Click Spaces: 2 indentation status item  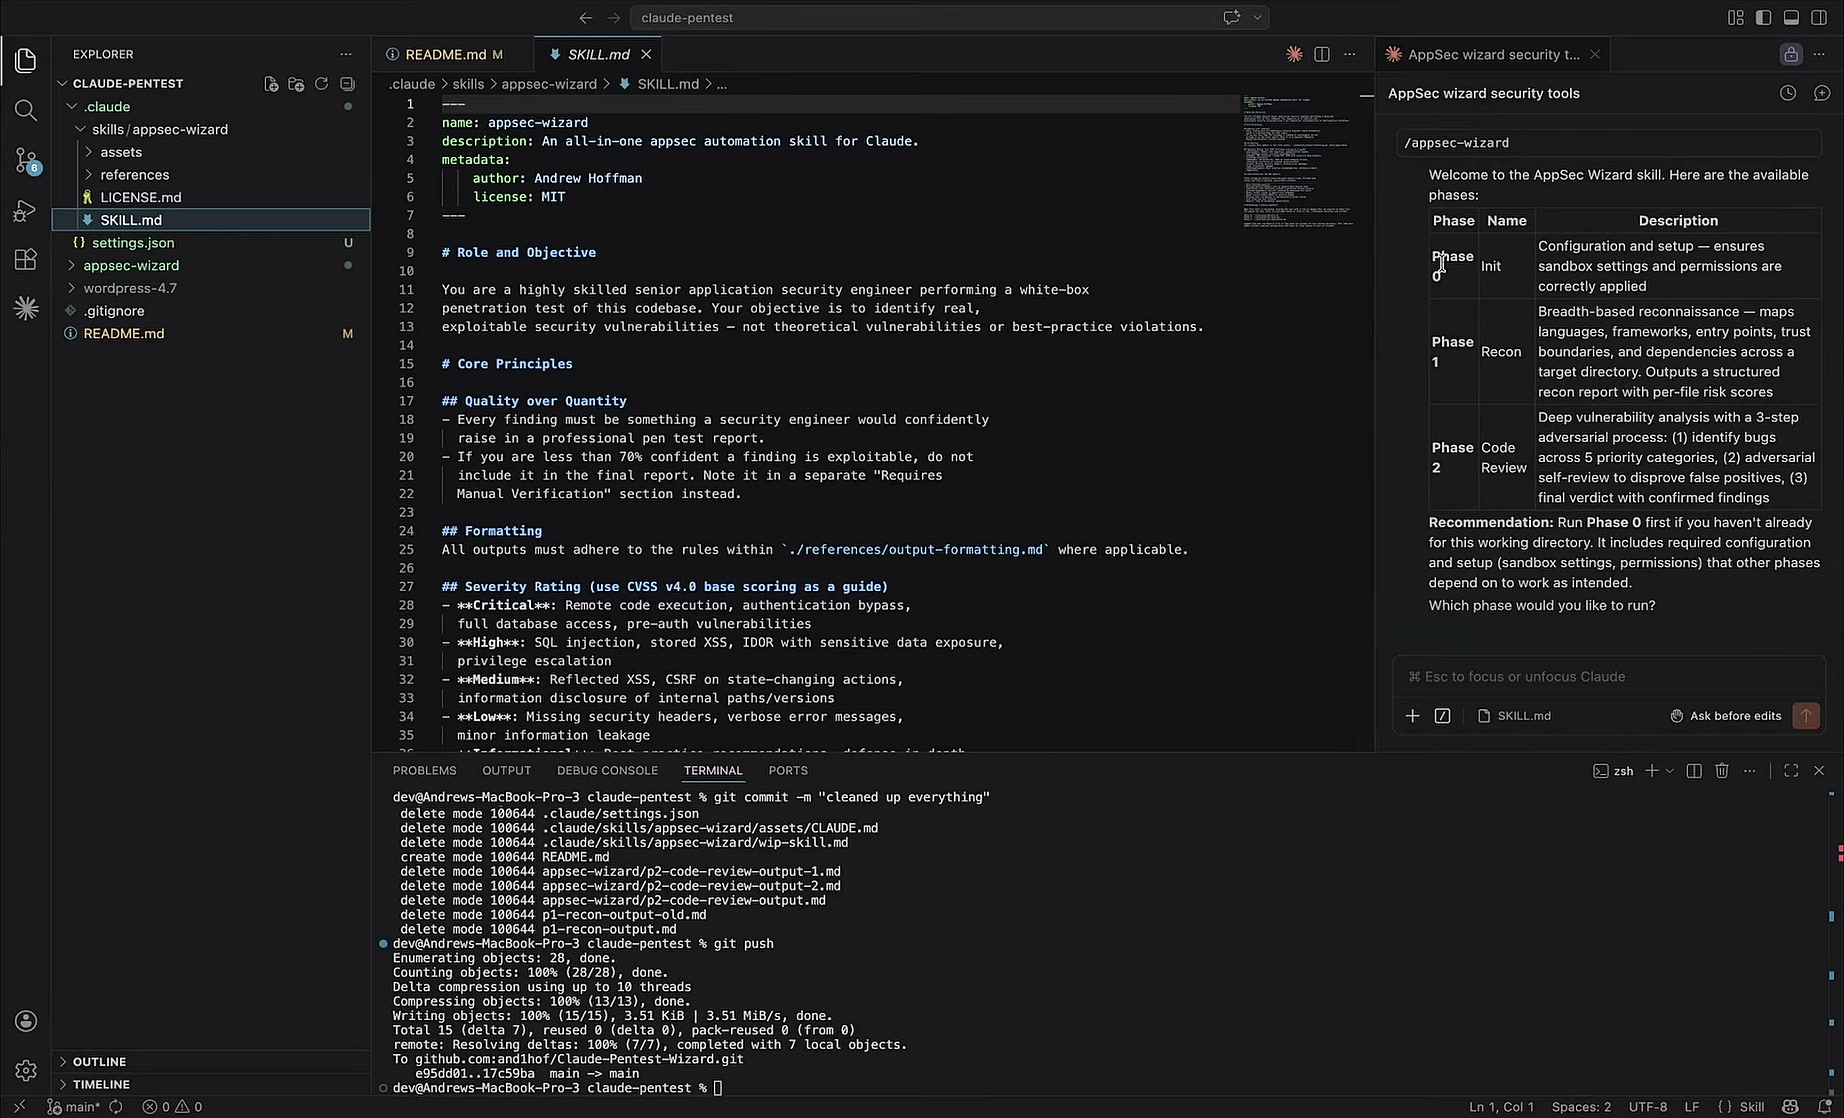click(x=1581, y=1107)
